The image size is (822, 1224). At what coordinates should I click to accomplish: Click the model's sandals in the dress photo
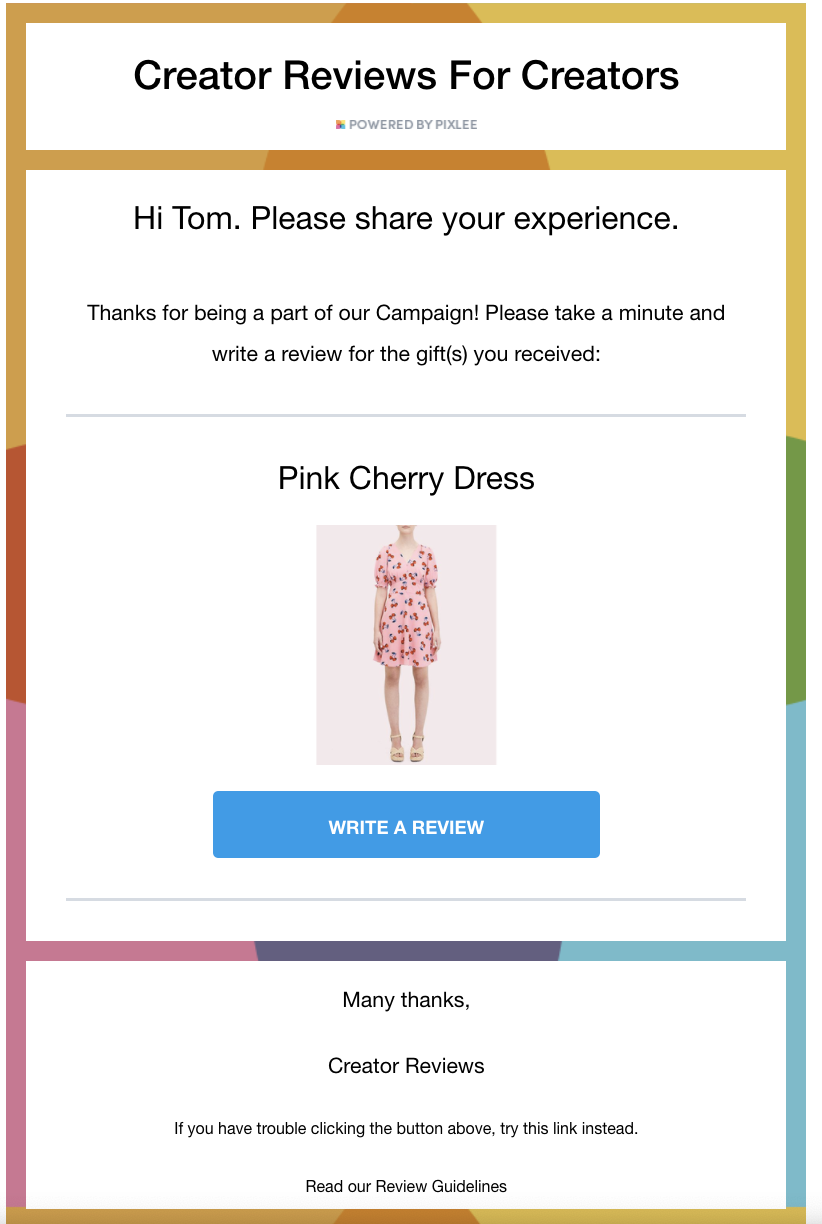[x=405, y=748]
